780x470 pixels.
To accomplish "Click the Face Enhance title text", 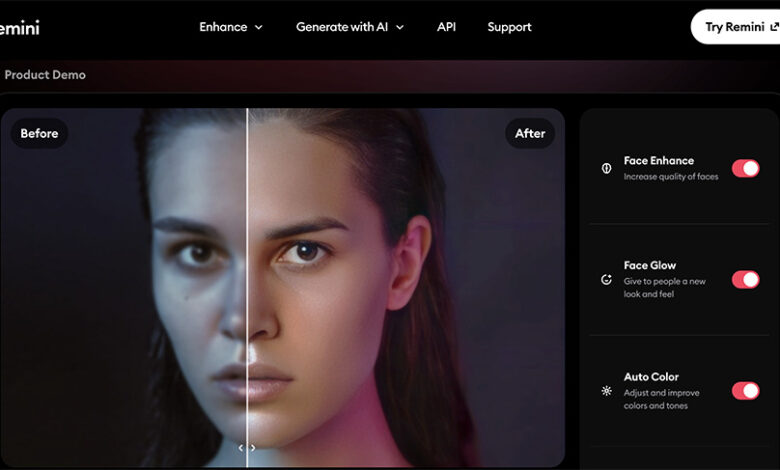I will 659,161.
